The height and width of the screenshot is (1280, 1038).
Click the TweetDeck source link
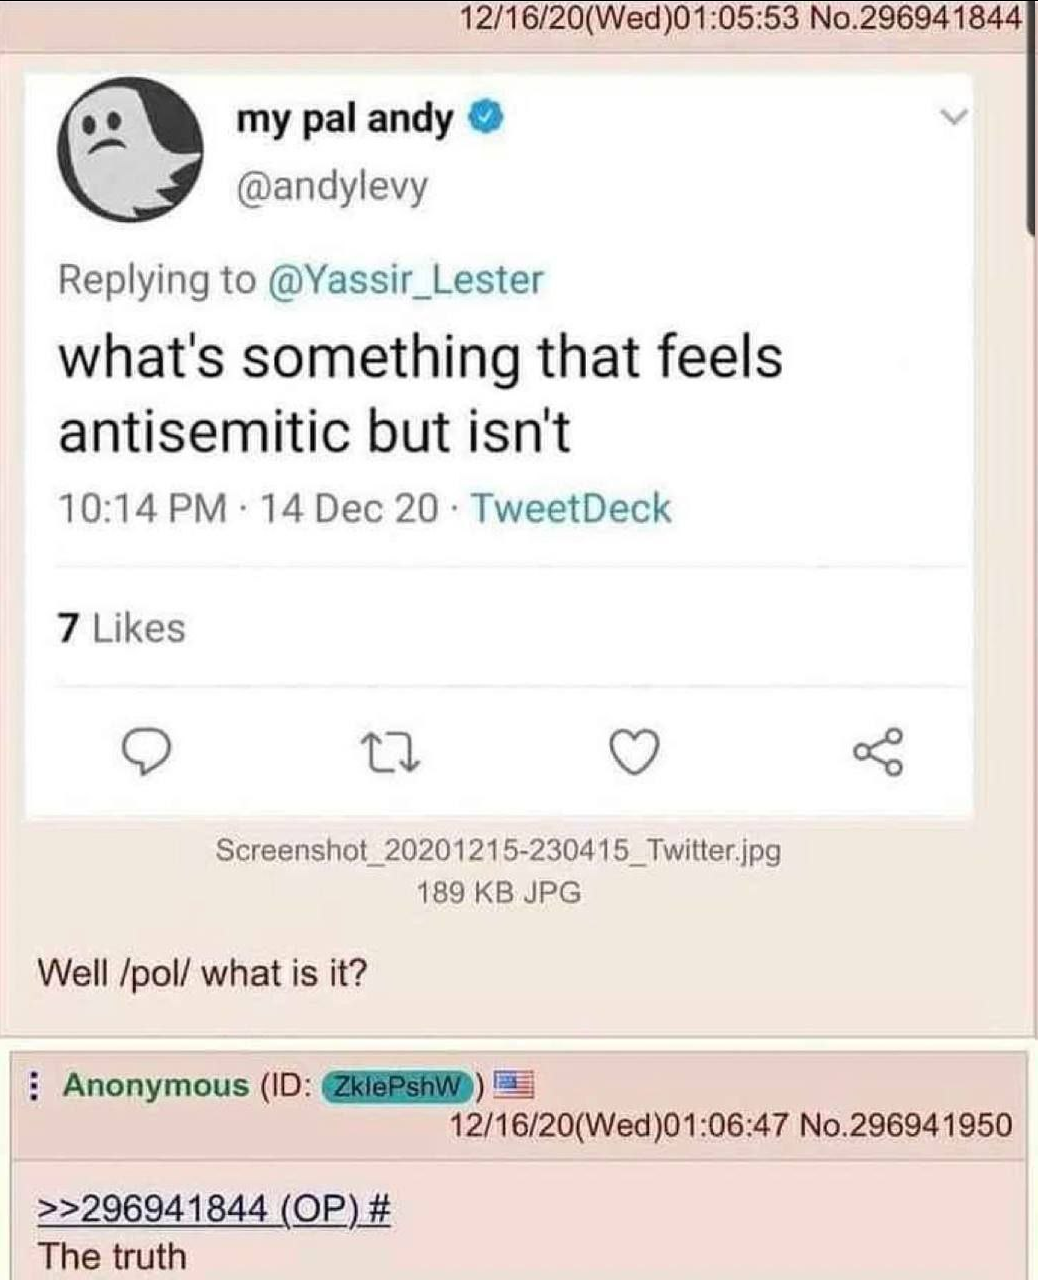click(x=570, y=509)
